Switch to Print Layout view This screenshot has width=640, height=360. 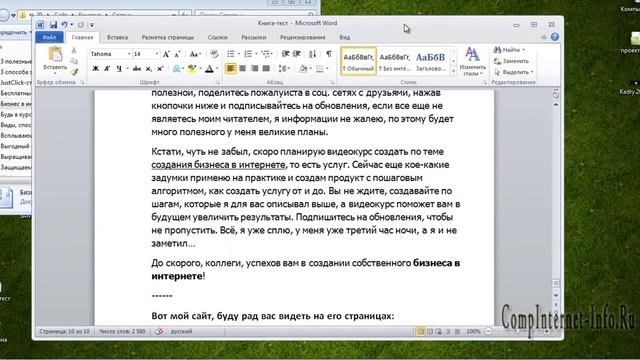click(x=420, y=331)
